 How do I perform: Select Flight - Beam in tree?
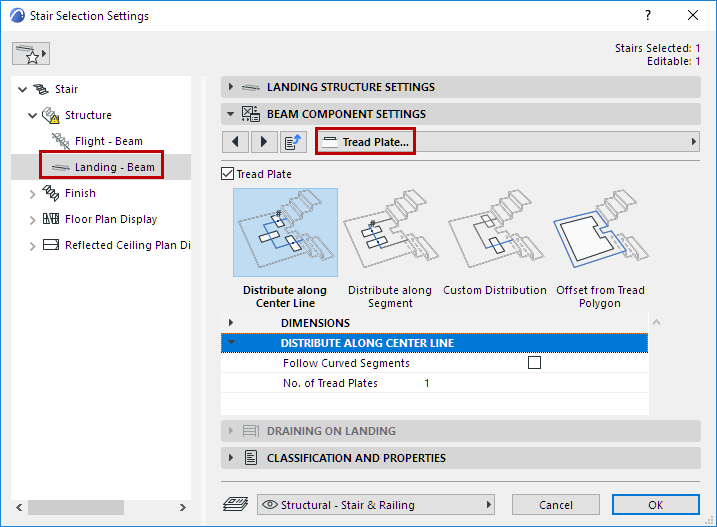click(108, 141)
